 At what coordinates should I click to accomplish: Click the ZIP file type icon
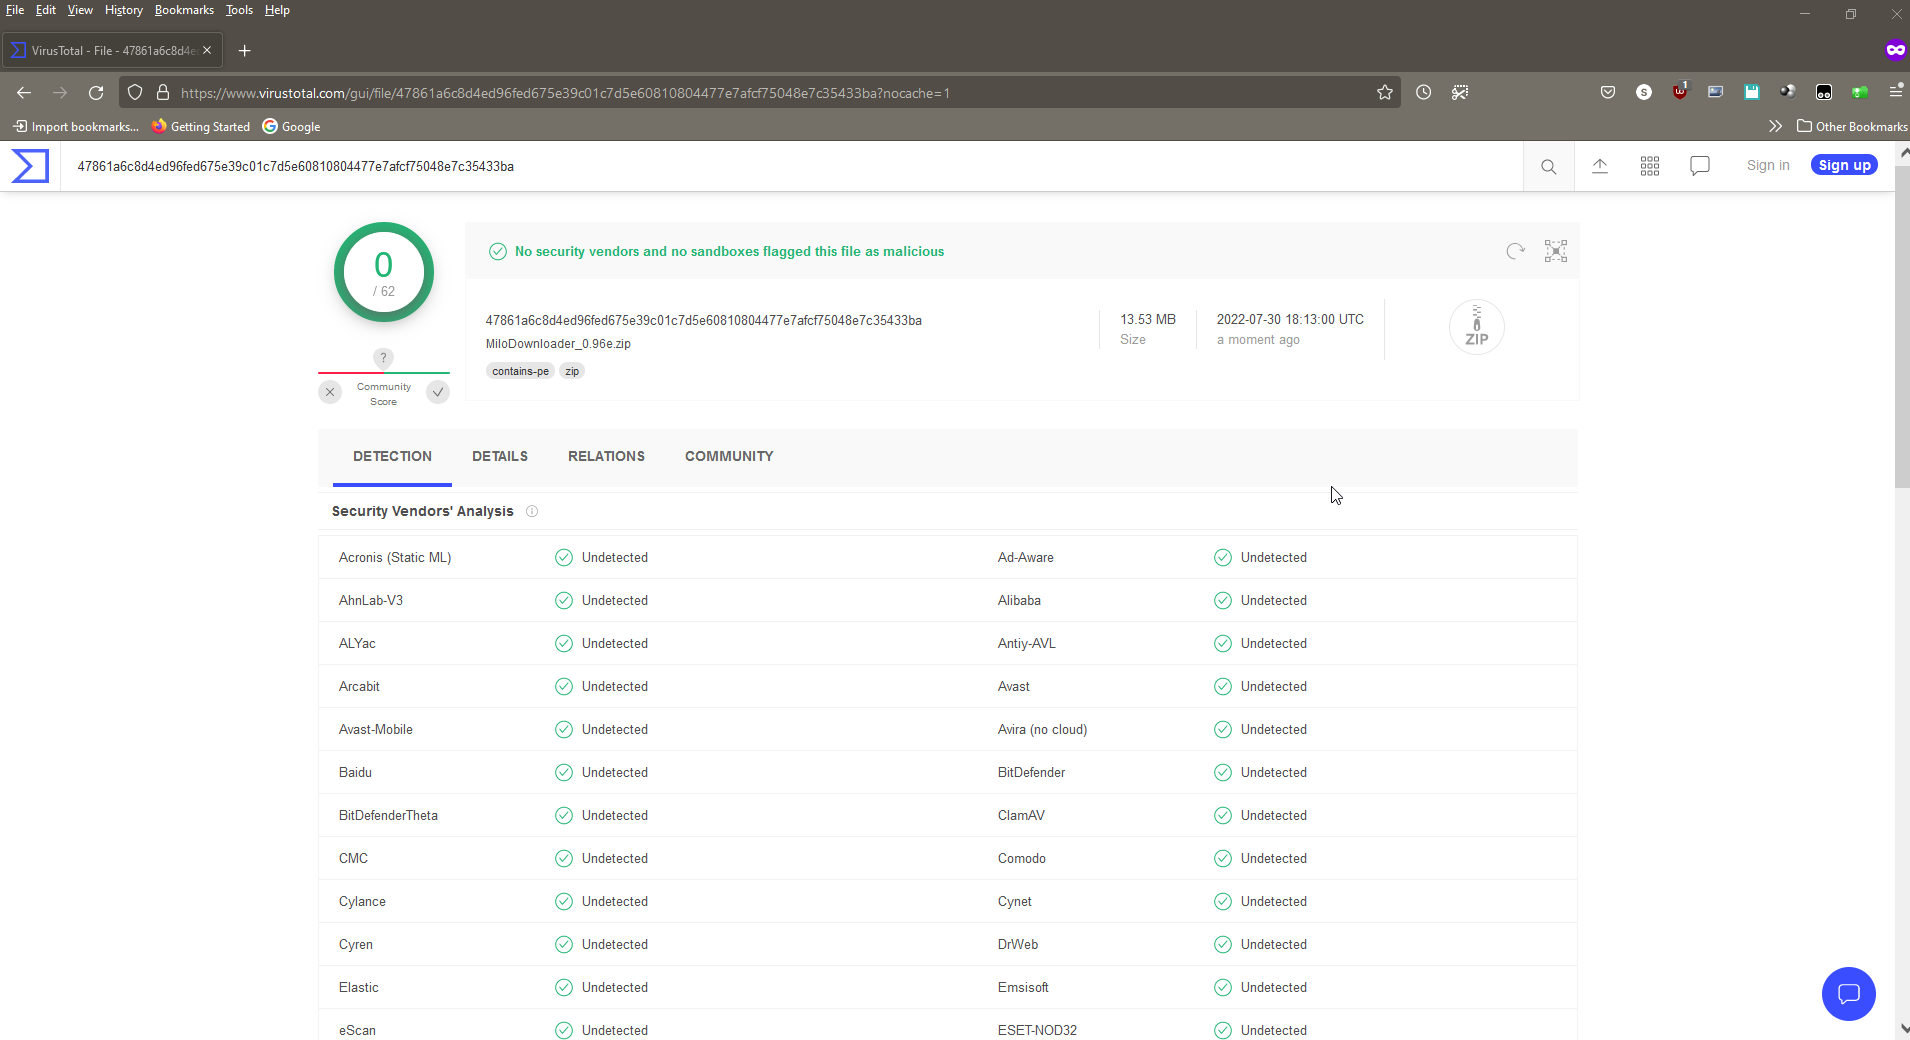tap(1477, 327)
